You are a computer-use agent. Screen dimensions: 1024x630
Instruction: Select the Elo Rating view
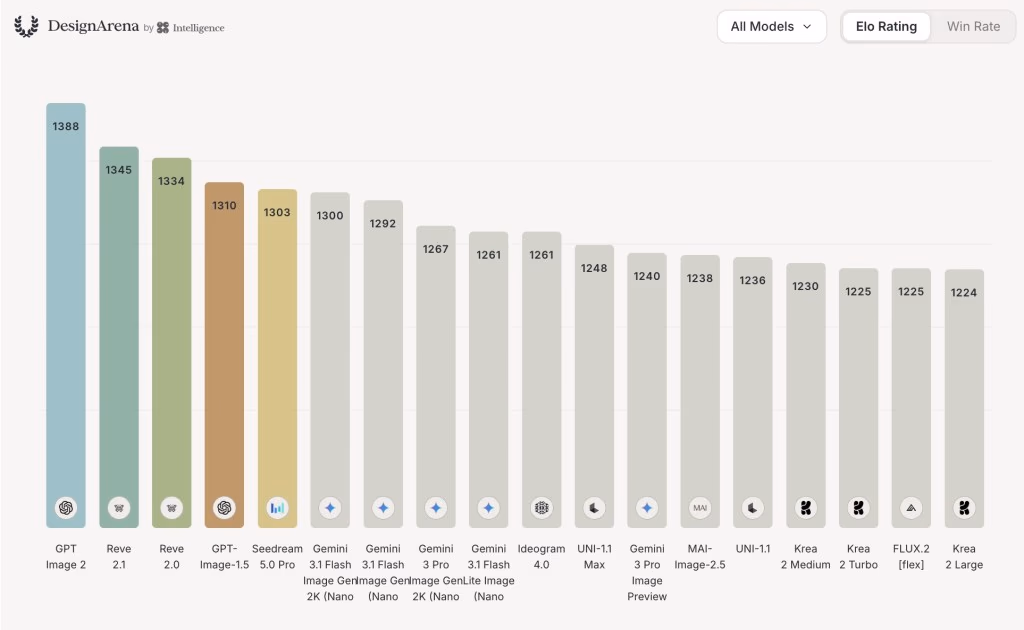coord(886,27)
